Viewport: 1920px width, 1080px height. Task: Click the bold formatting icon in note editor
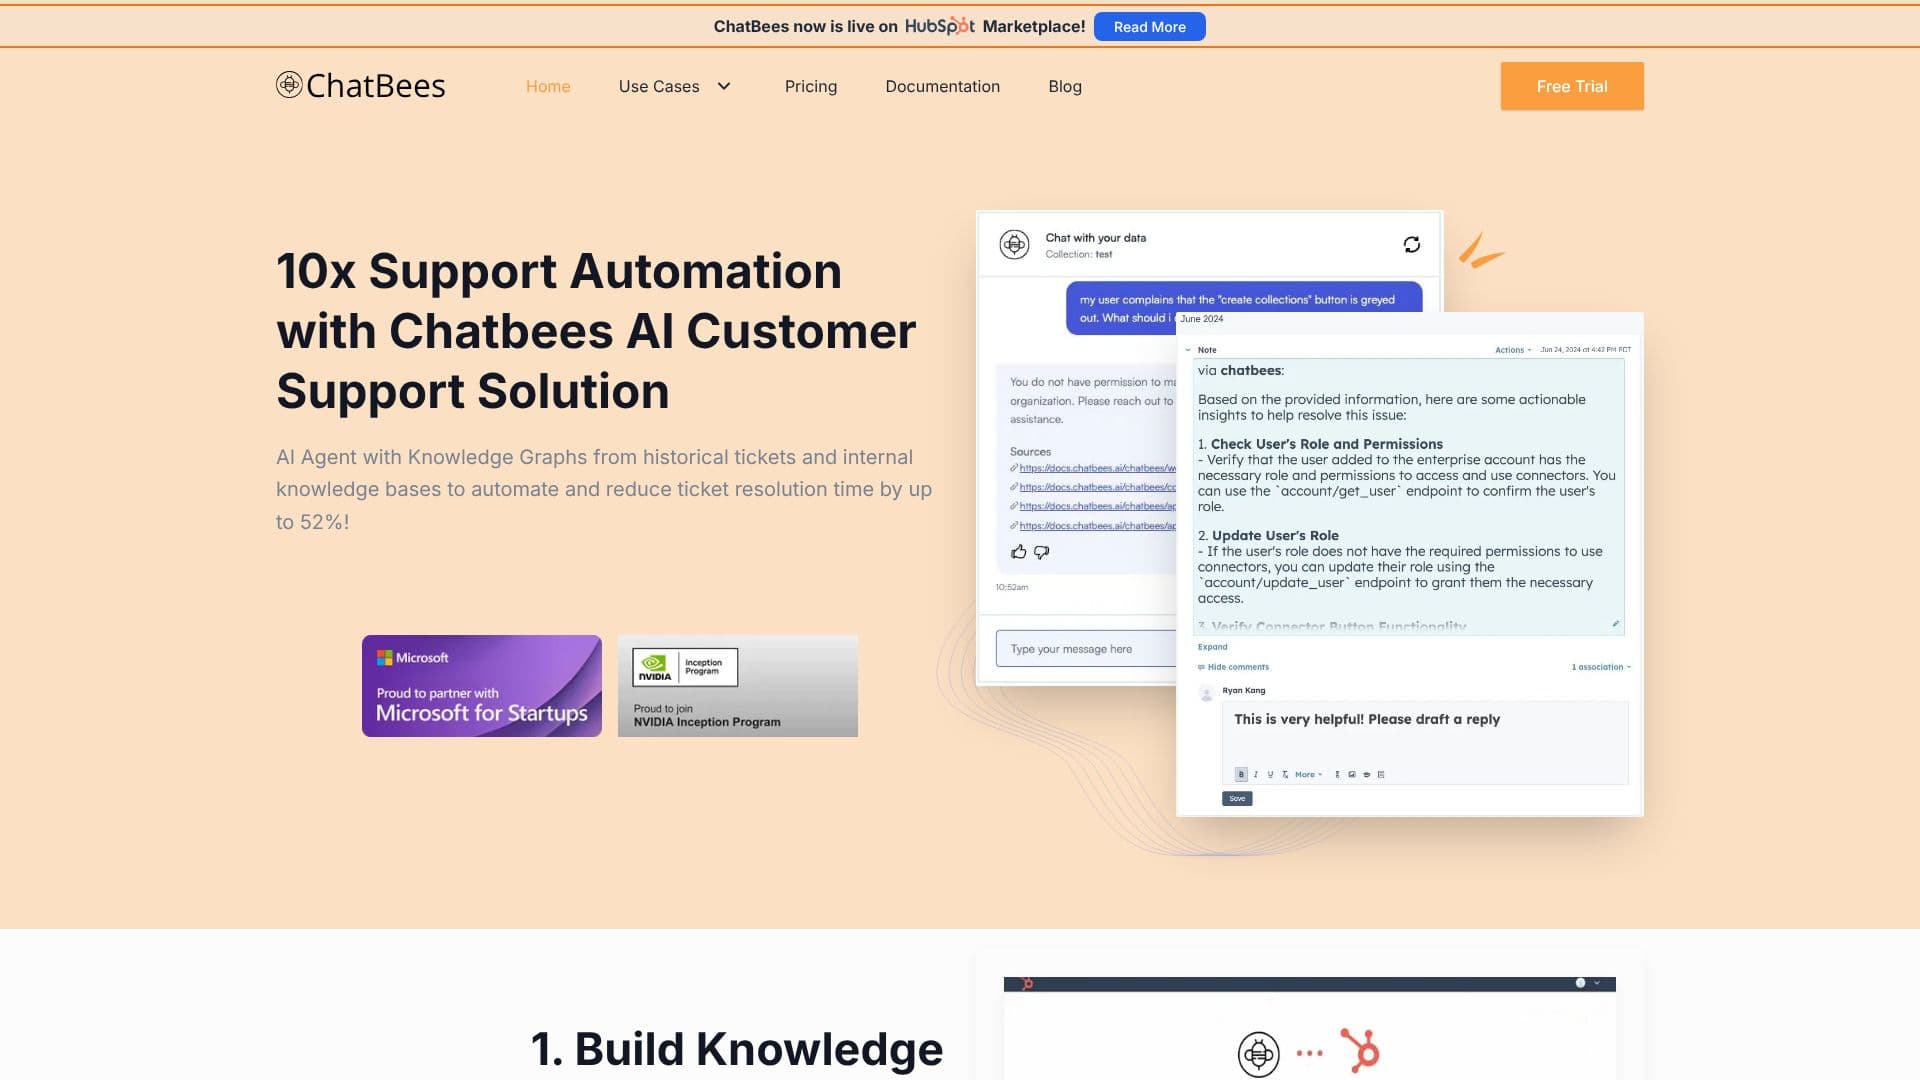point(1241,774)
